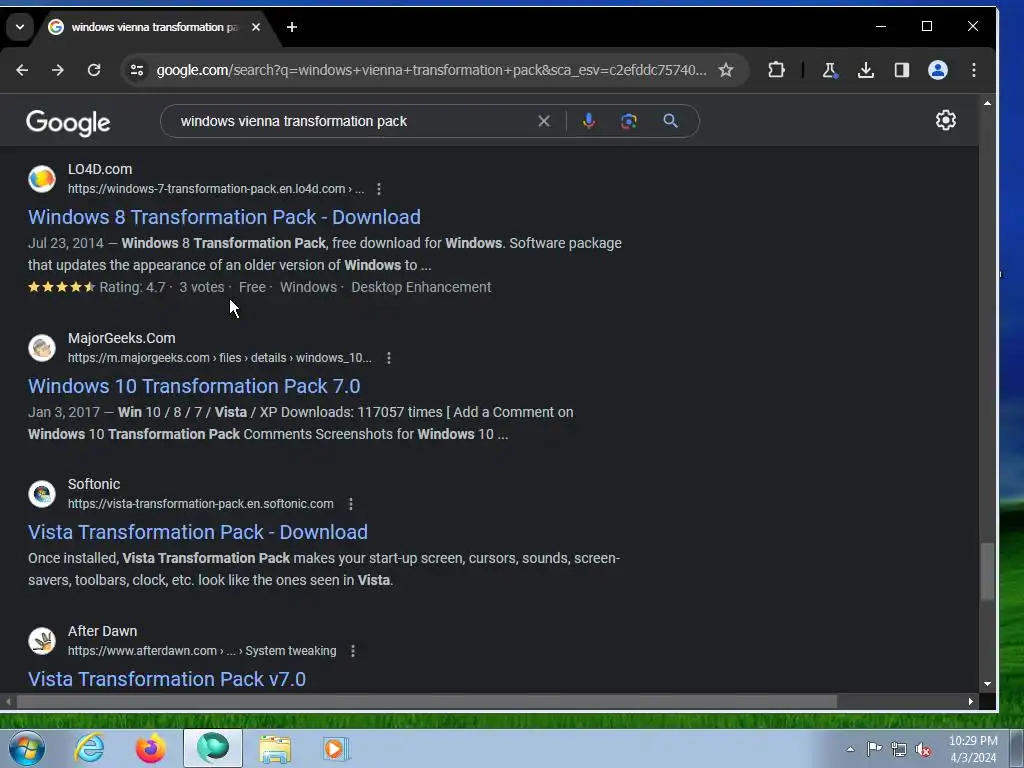Open the muted volume tray icon
The width and height of the screenshot is (1024, 768).
pyautogui.click(x=923, y=750)
